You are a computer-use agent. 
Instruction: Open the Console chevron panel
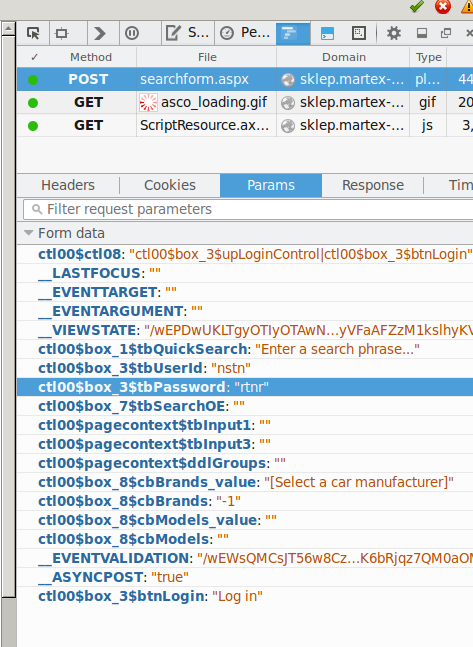tap(99, 33)
